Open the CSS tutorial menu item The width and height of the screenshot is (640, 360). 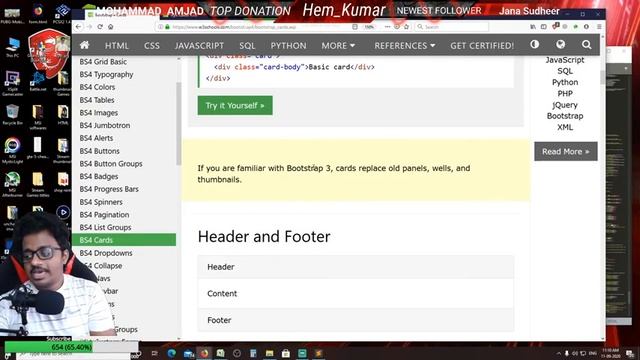[x=152, y=46]
